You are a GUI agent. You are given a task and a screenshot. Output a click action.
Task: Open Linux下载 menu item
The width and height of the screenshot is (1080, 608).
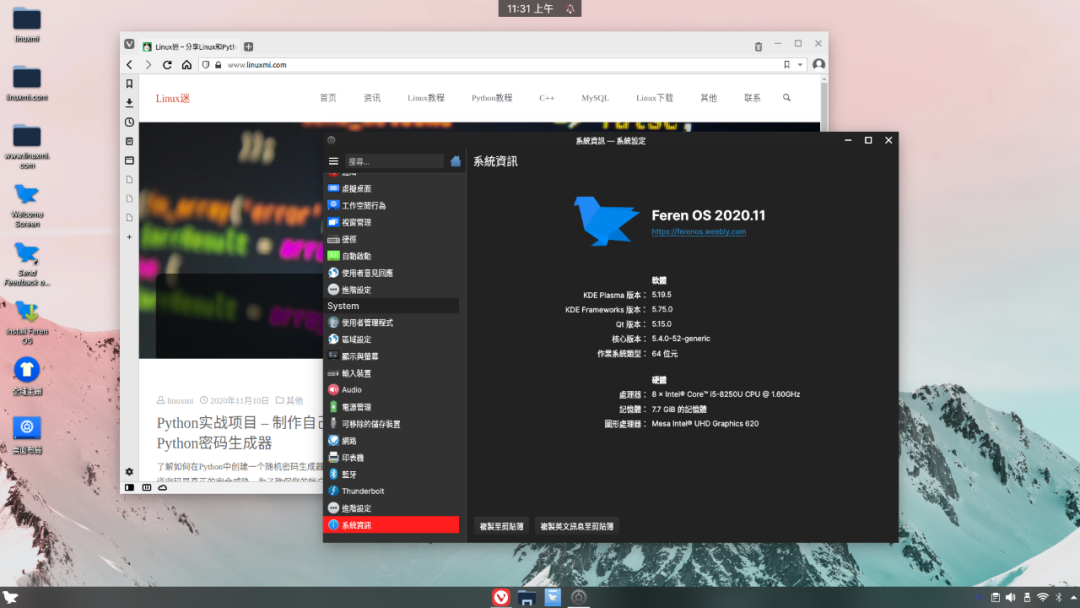click(x=654, y=98)
